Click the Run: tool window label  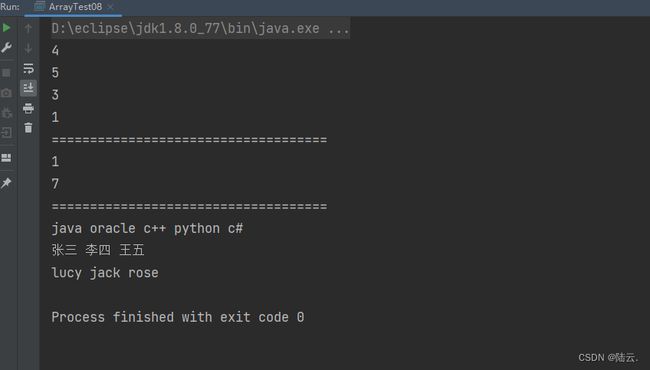[x=10, y=7]
